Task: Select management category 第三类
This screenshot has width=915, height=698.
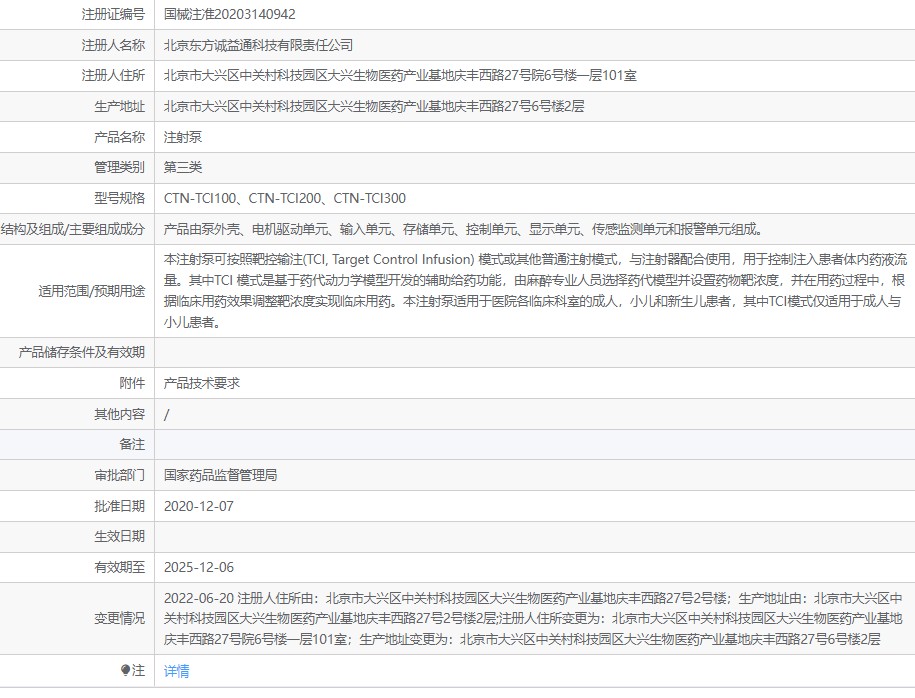Action: (183, 167)
